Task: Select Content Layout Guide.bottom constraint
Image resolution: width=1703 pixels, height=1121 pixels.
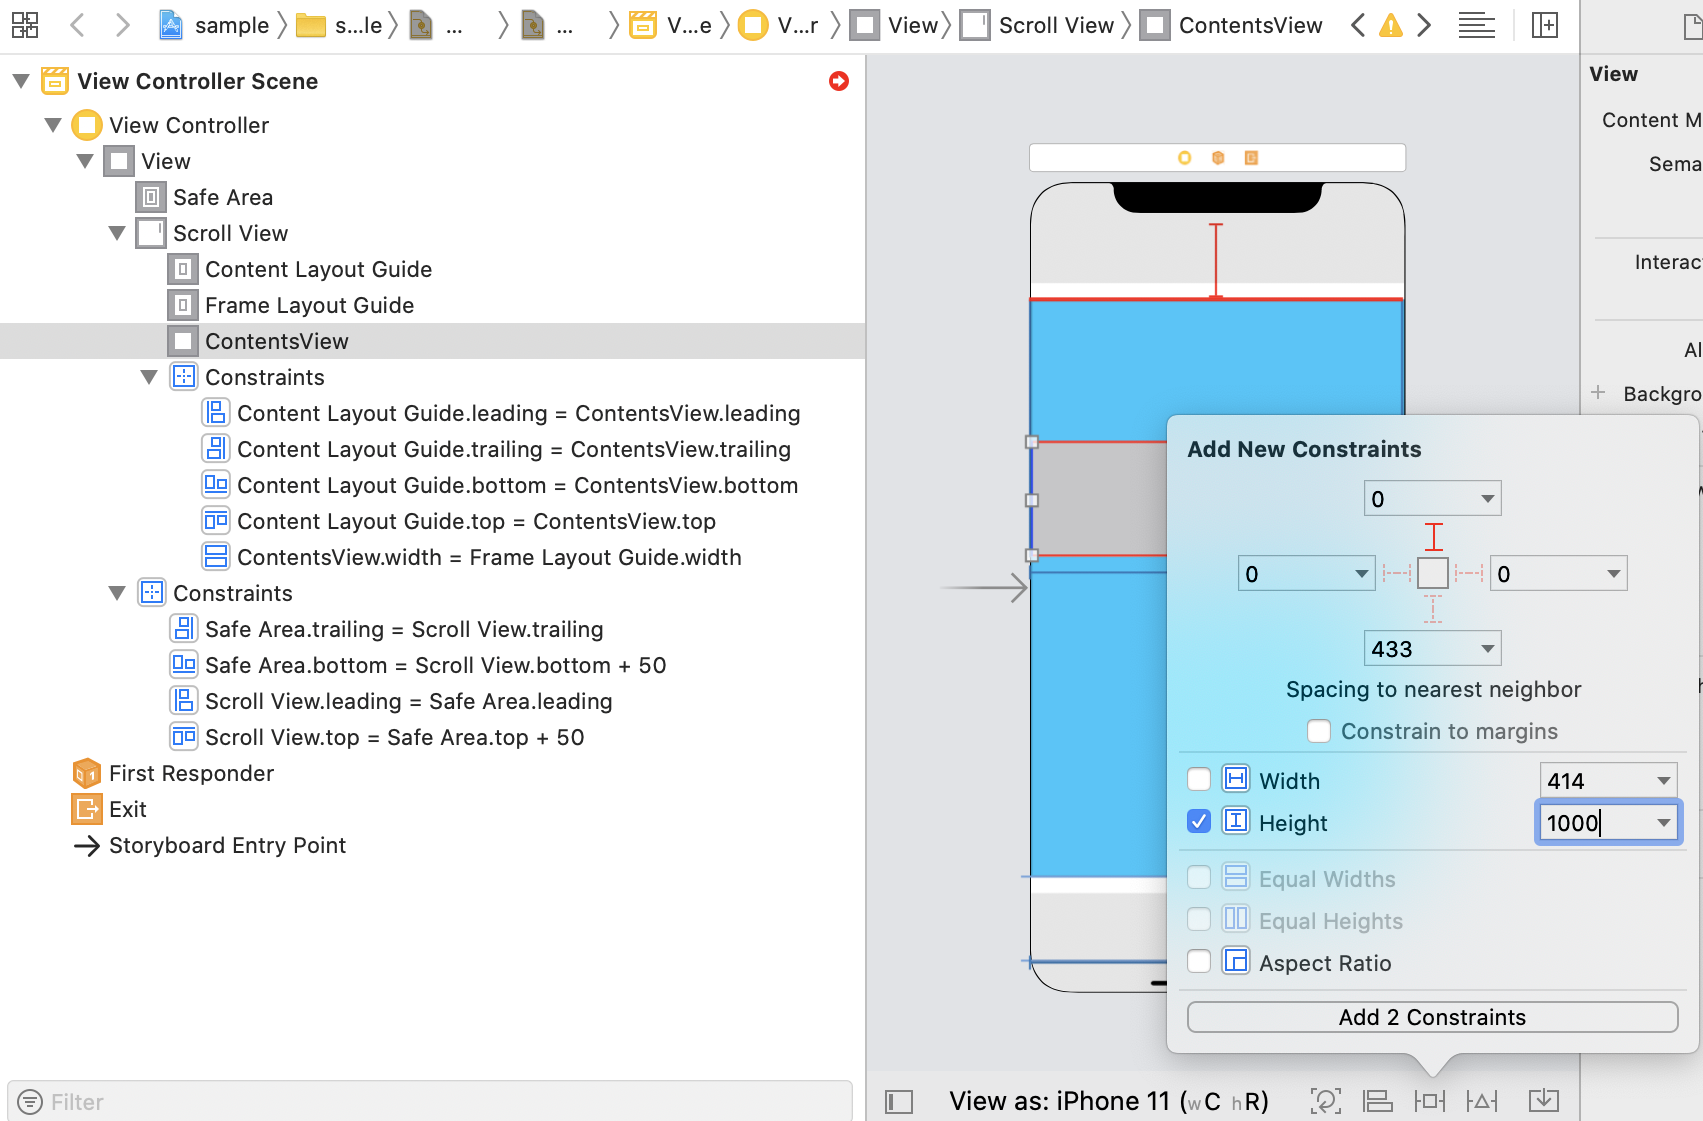Action: (501, 485)
